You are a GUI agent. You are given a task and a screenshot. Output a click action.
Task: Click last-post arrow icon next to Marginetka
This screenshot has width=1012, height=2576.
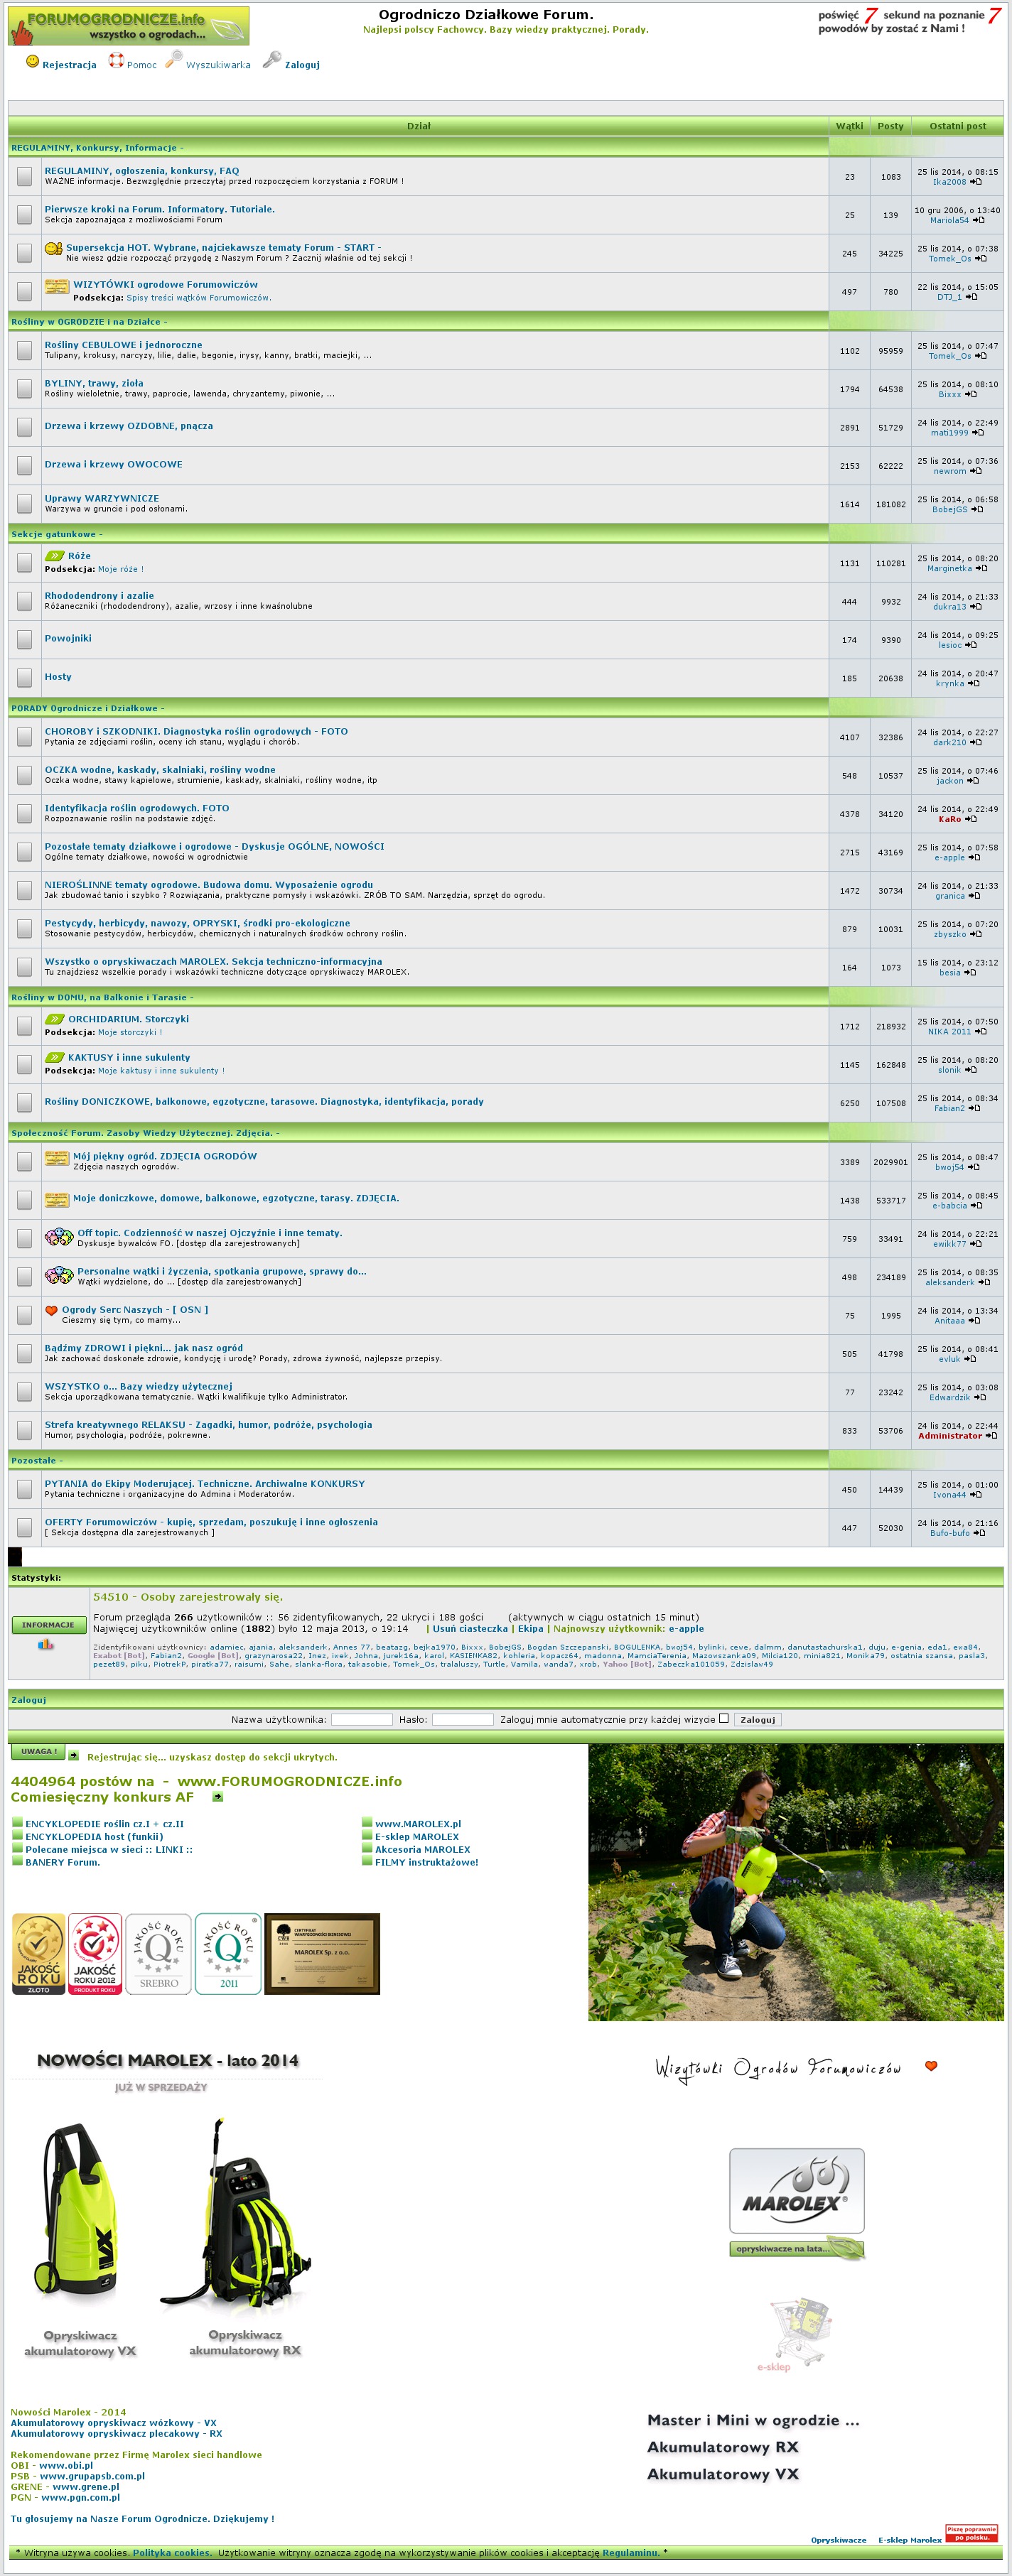(981, 568)
